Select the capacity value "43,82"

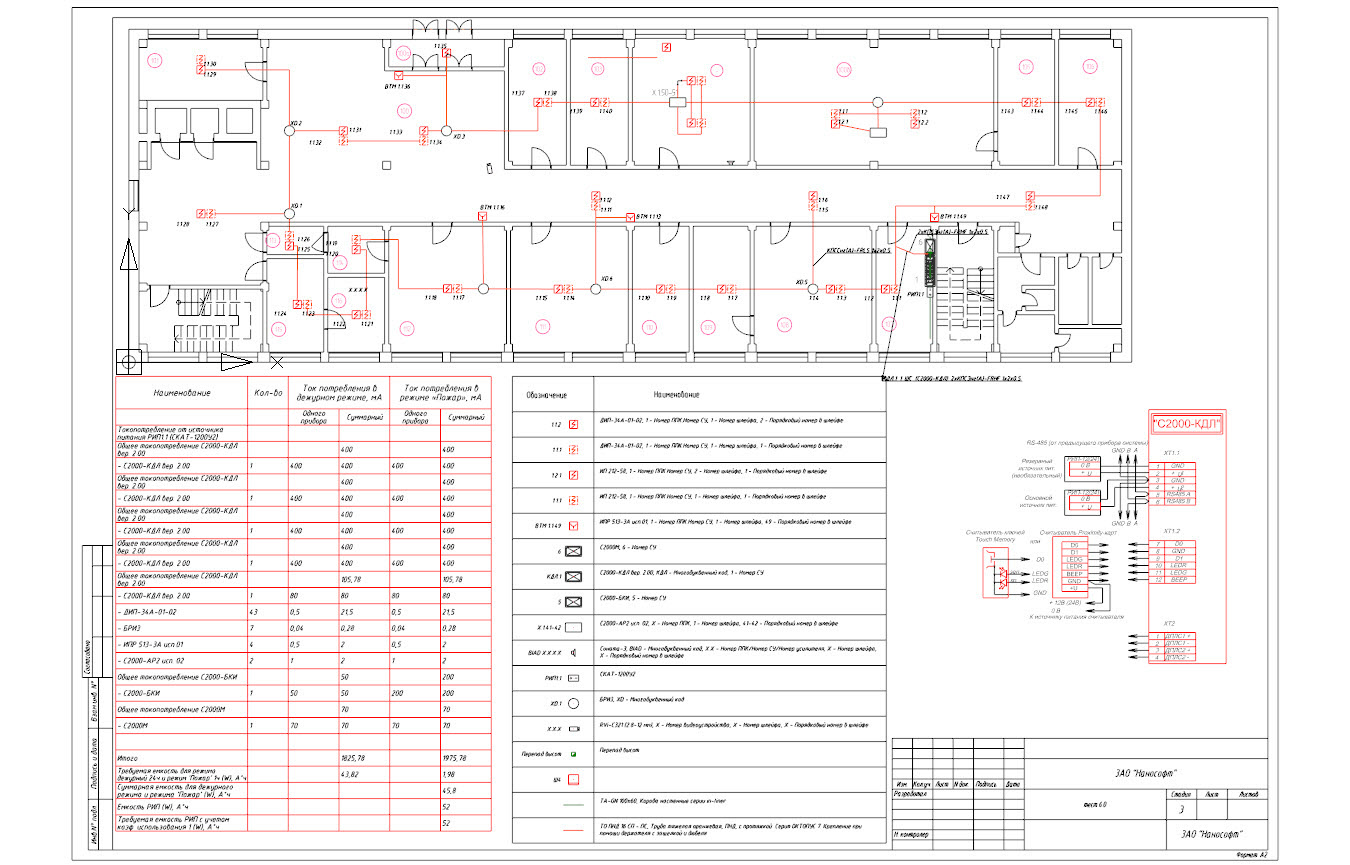(350, 774)
